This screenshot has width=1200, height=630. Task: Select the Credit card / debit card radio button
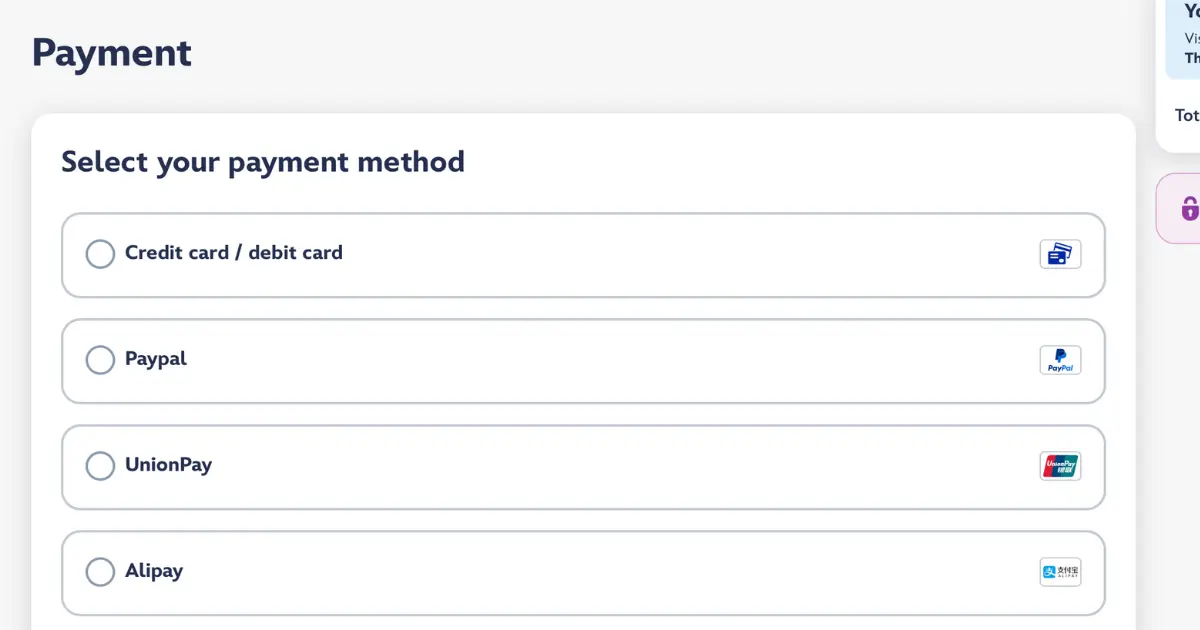pos(100,254)
